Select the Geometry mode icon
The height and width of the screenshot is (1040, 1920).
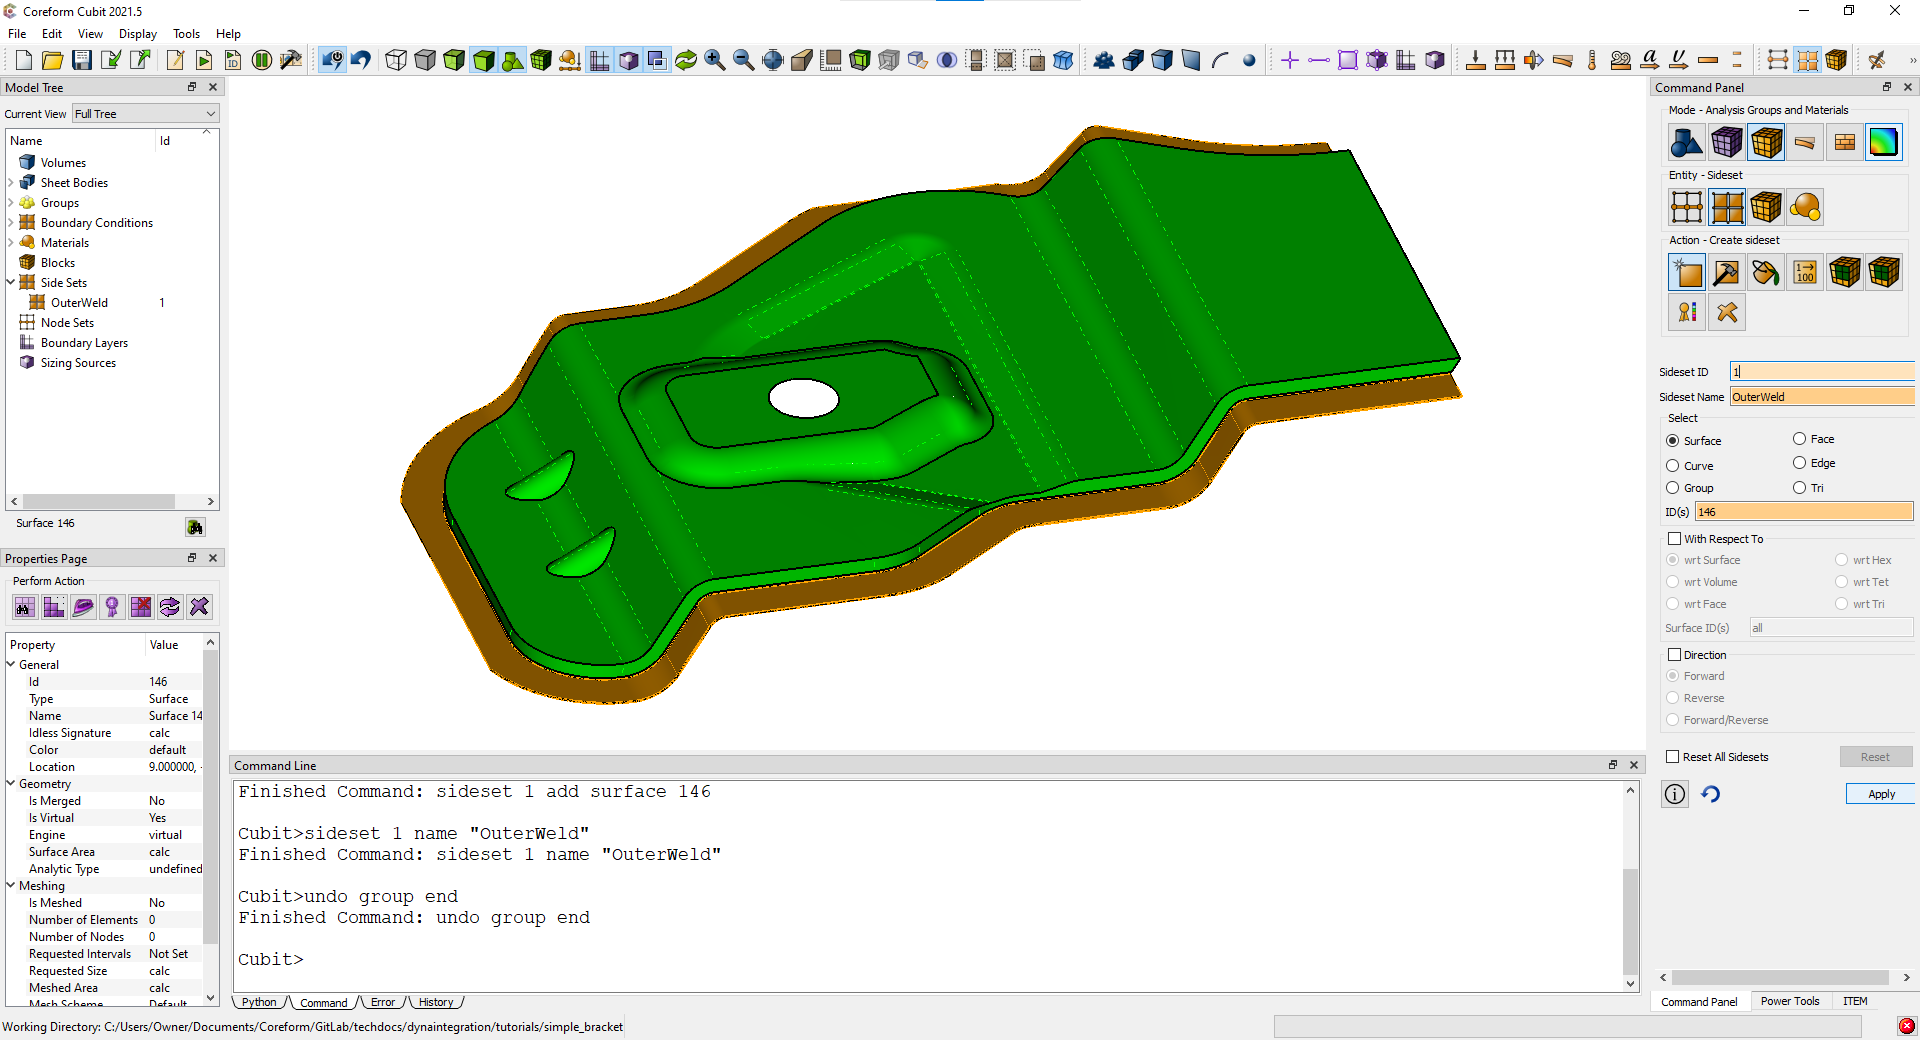click(x=1686, y=143)
